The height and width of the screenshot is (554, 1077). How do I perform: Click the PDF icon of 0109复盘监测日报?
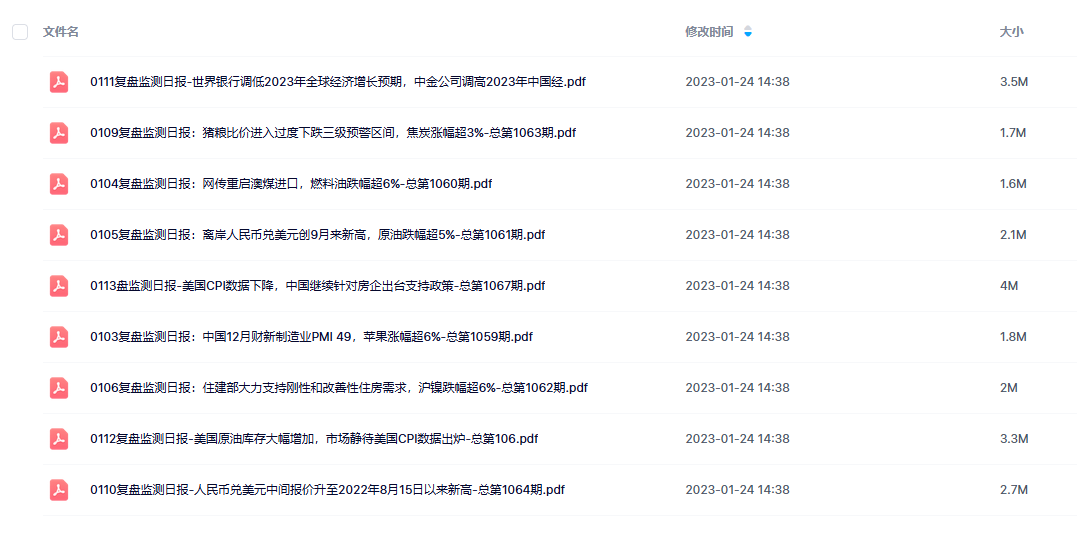click(x=59, y=132)
